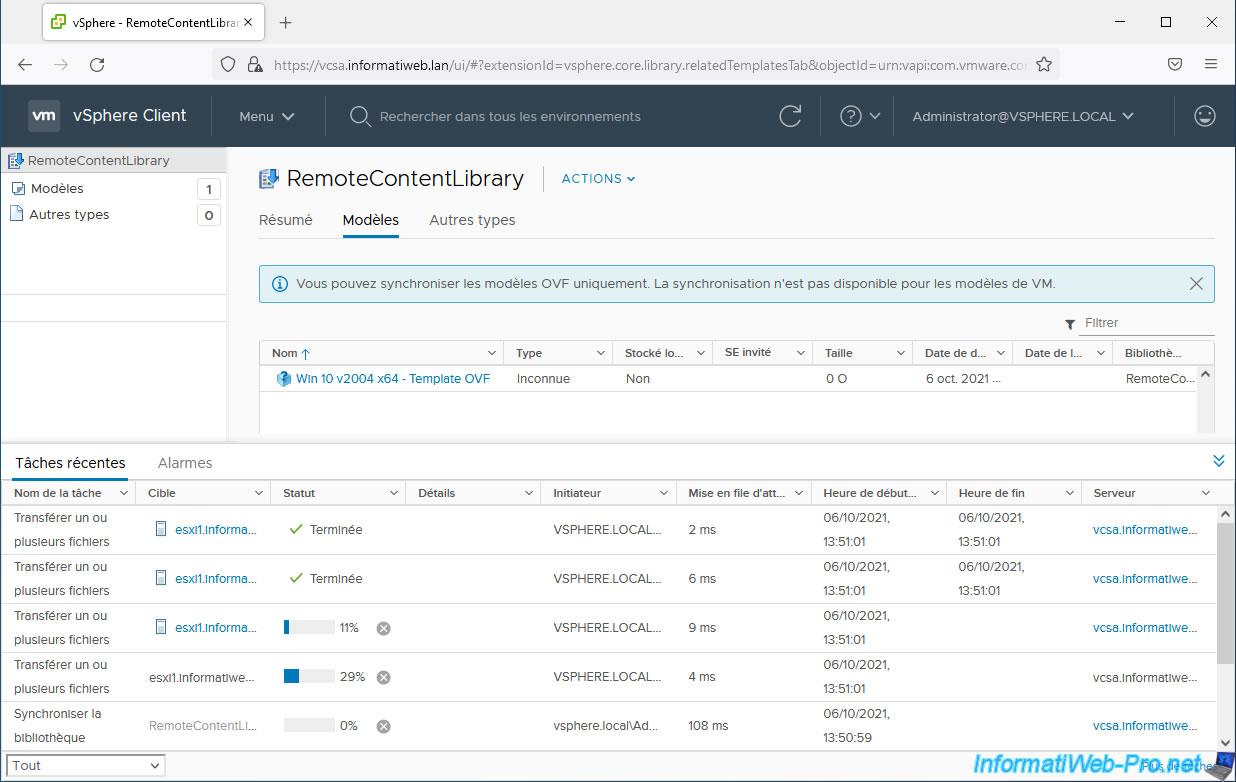Switch to the Alarmes tab
1236x782 pixels.
tap(185, 463)
